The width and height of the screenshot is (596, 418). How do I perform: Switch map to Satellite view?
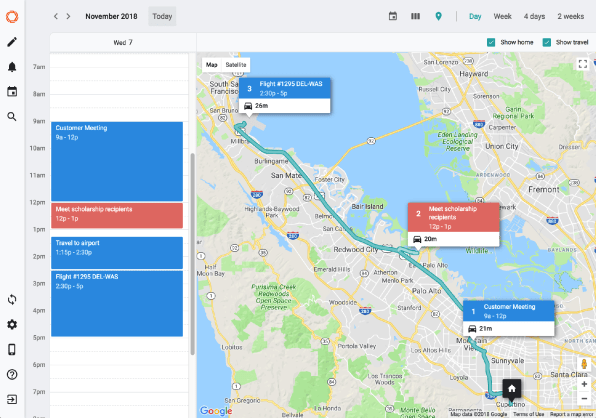[236, 65]
